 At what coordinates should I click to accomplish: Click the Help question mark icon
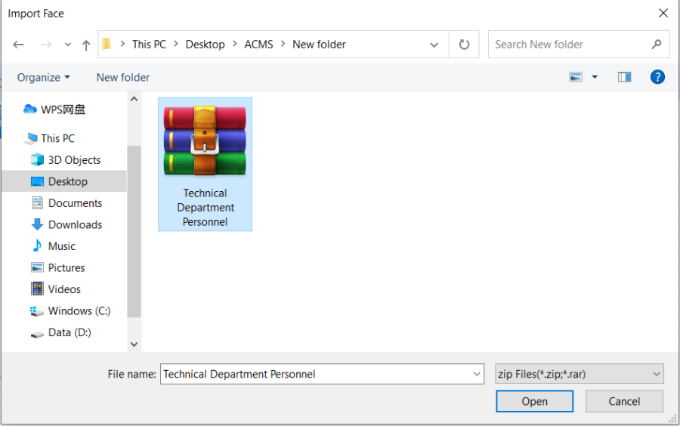pyautogui.click(x=657, y=77)
